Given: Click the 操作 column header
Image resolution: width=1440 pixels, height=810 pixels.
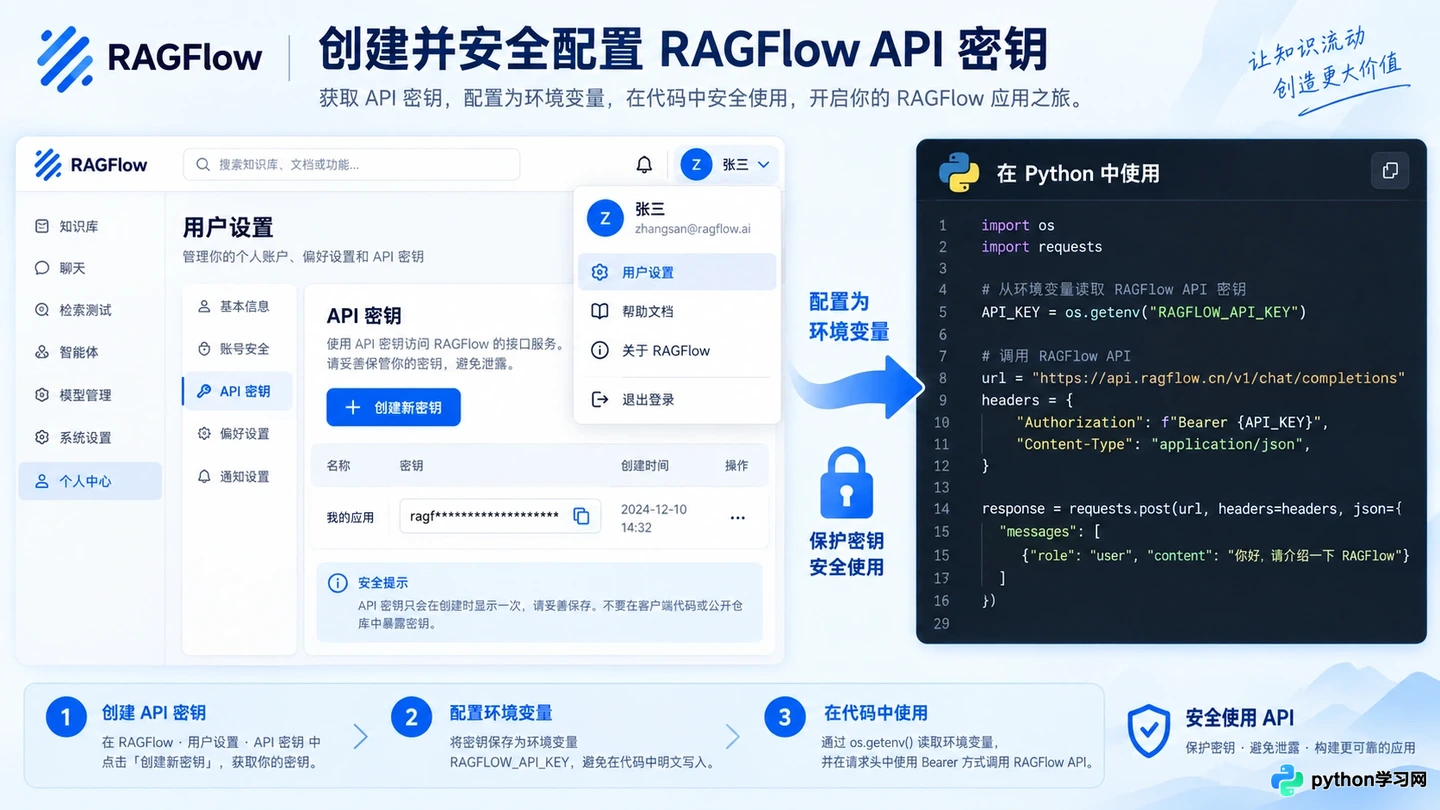Looking at the screenshot, I should tap(737, 465).
